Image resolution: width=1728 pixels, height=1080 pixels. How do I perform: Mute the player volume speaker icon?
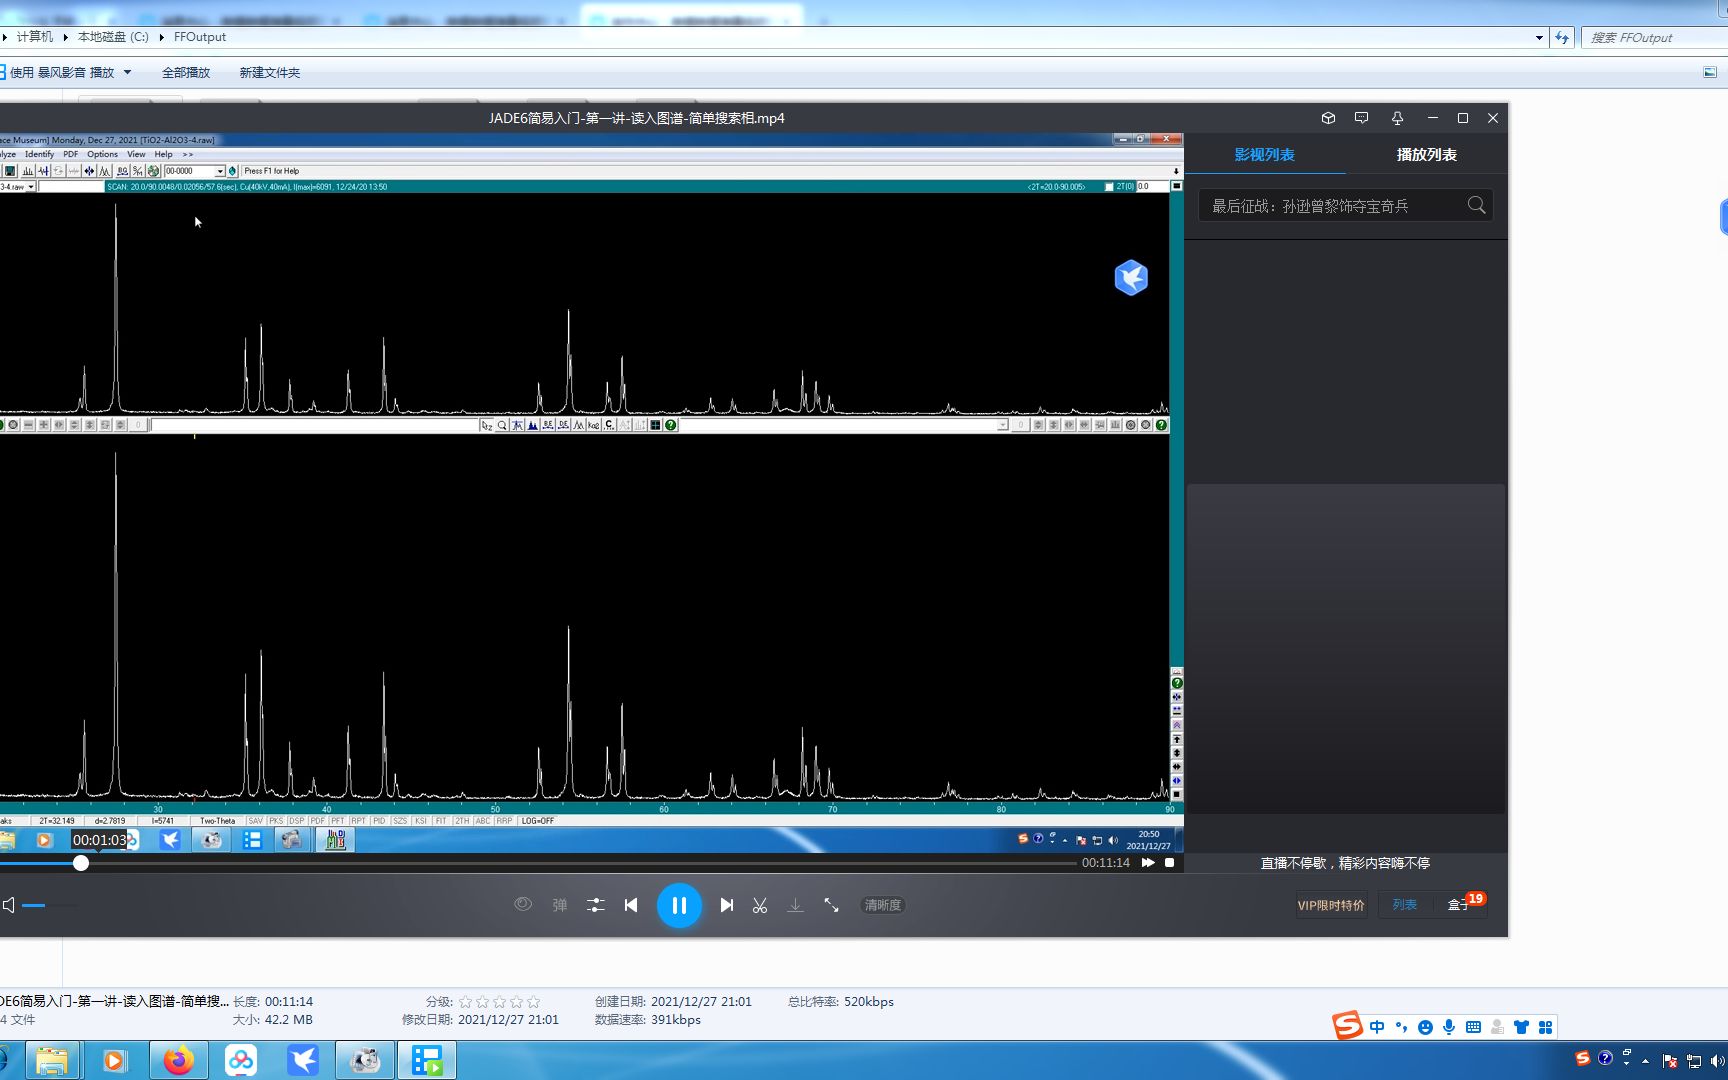click(x=8, y=905)
